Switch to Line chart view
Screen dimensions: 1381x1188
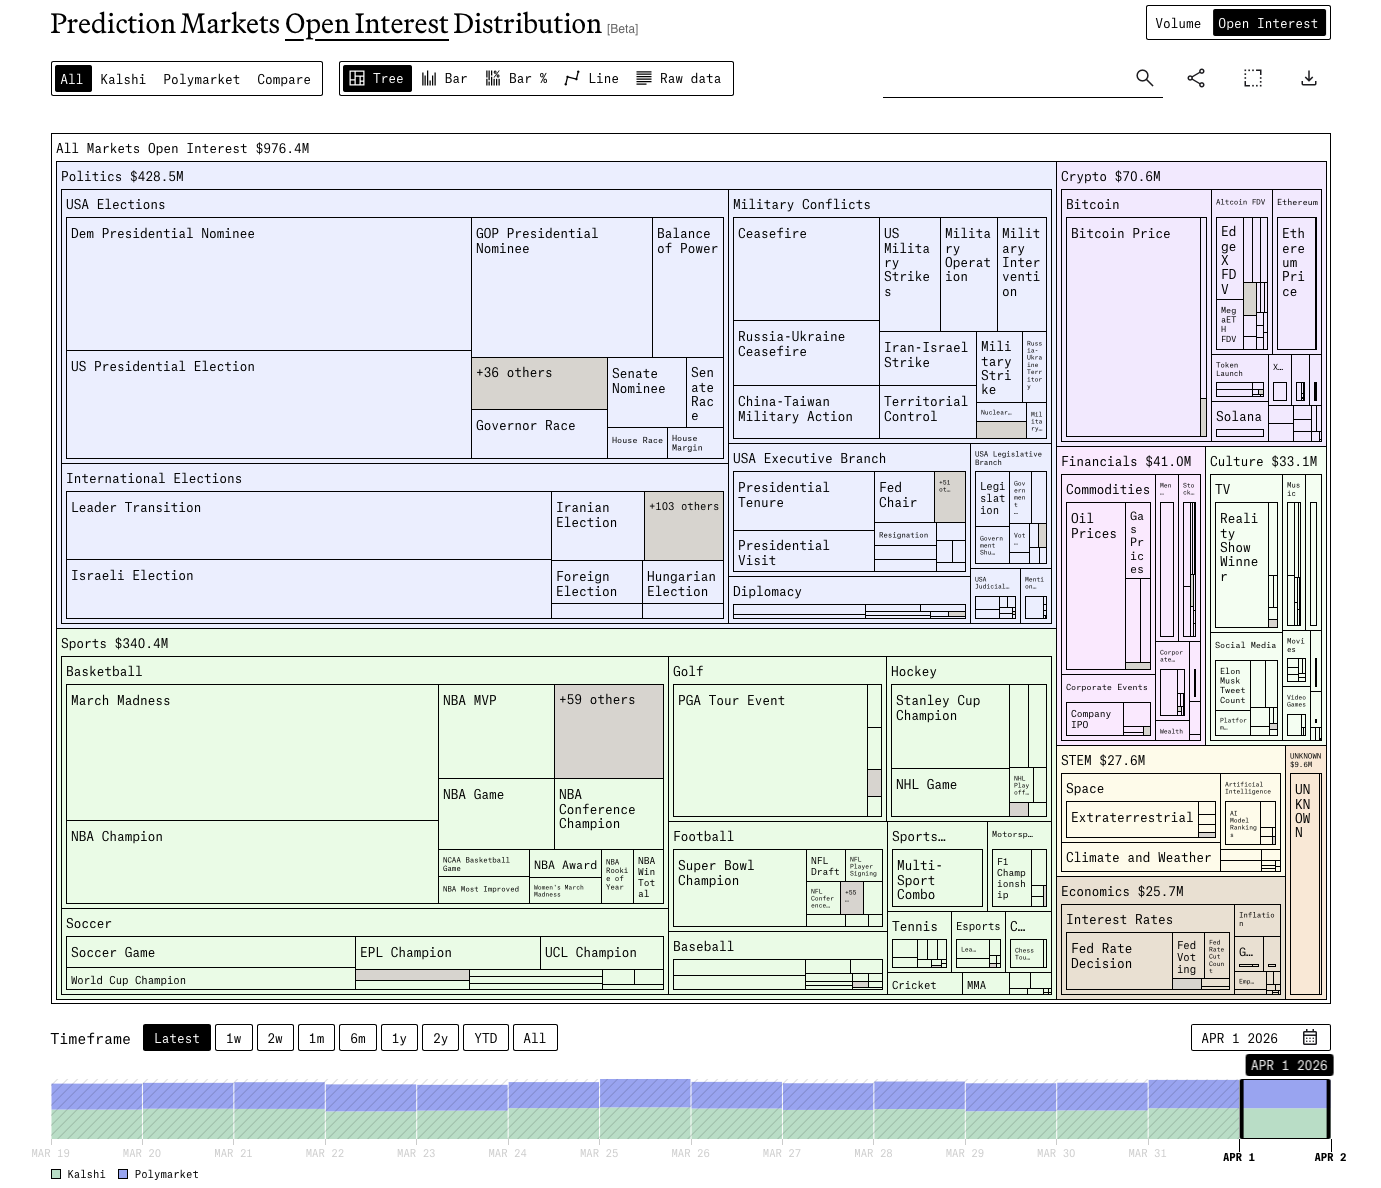click(x=591, y=79)
